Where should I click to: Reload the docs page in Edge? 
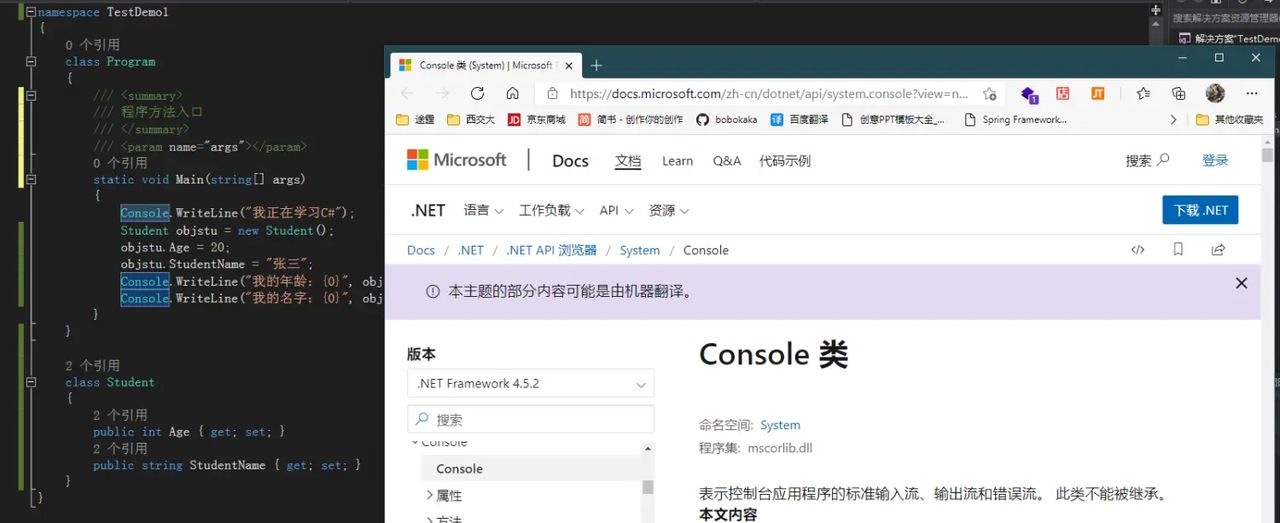[x=477, y=93]
